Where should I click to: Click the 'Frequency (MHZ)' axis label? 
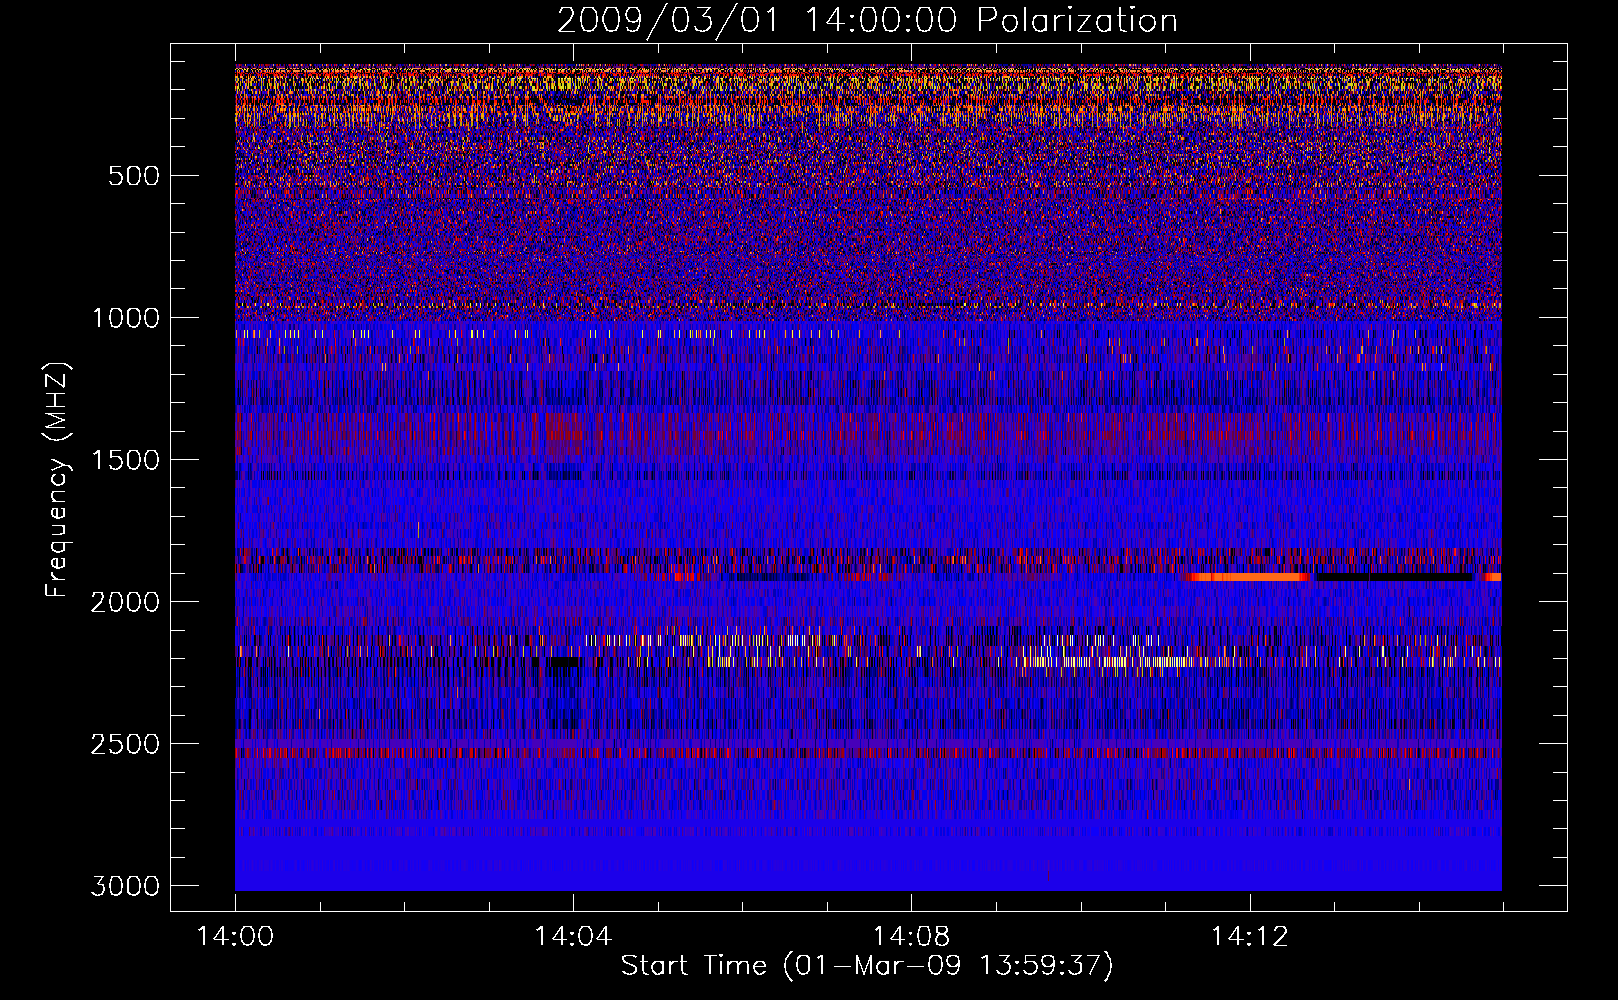click(x=57, y=480)
